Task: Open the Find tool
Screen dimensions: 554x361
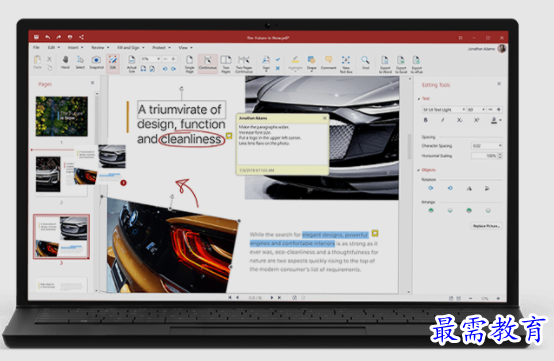Action: 365,63
